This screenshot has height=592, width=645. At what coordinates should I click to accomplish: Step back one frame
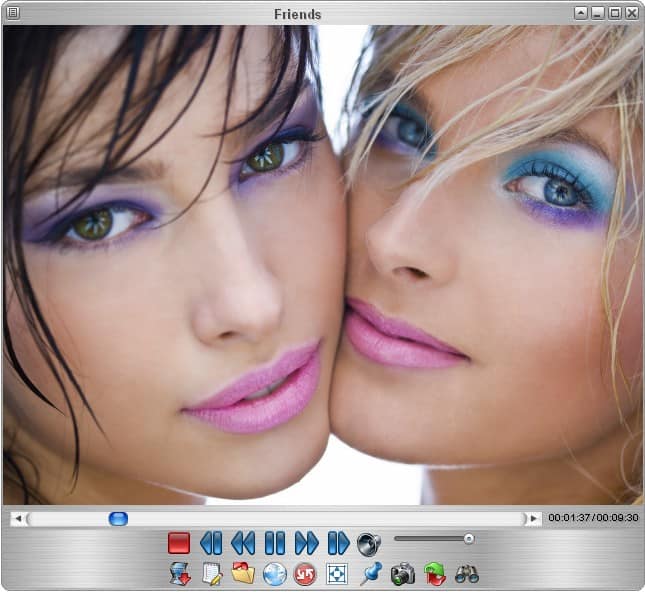[x=211, y=543]
